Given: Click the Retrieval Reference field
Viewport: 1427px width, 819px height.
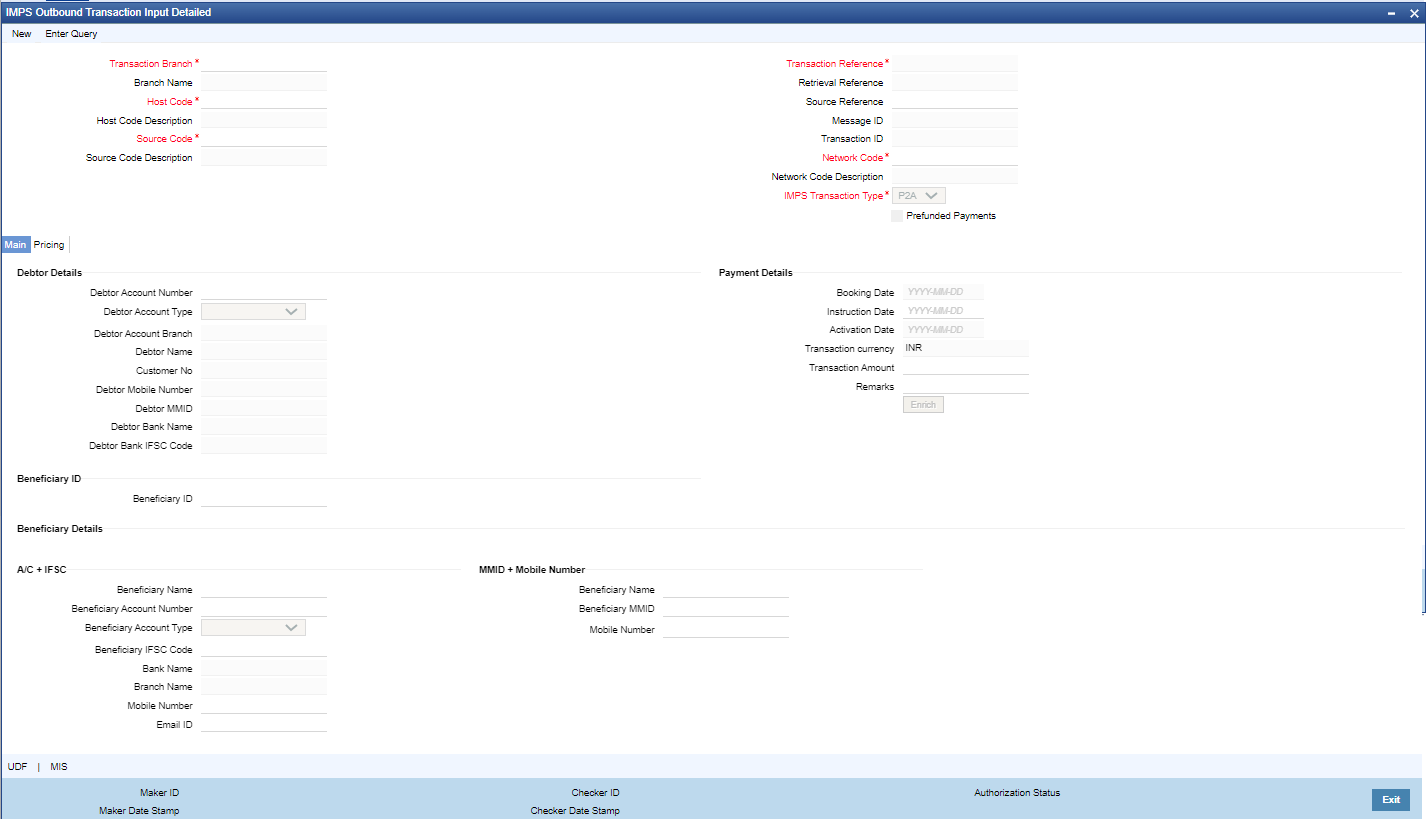Looking at the screenshot, I should pyautogui.click(x=955, y=82).
